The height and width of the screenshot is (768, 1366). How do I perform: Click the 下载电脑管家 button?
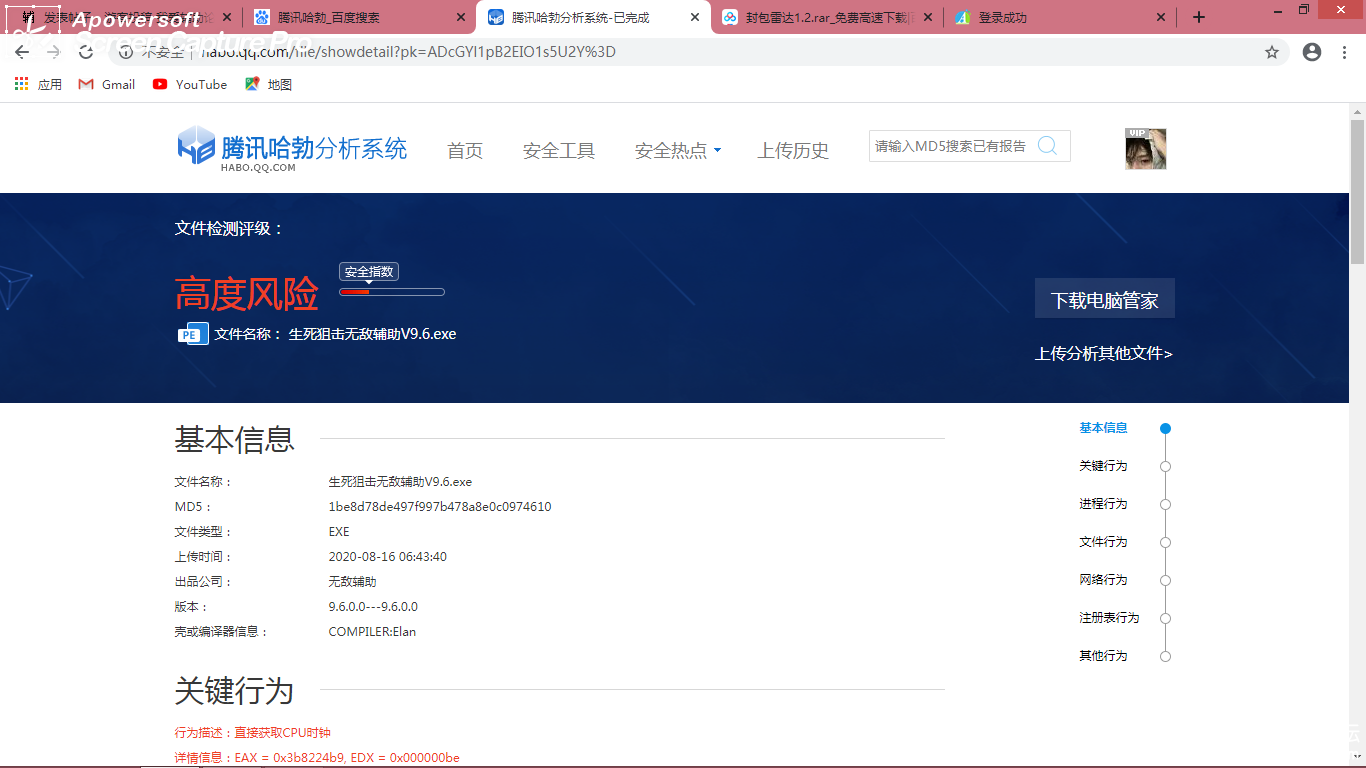[1104, 299]
